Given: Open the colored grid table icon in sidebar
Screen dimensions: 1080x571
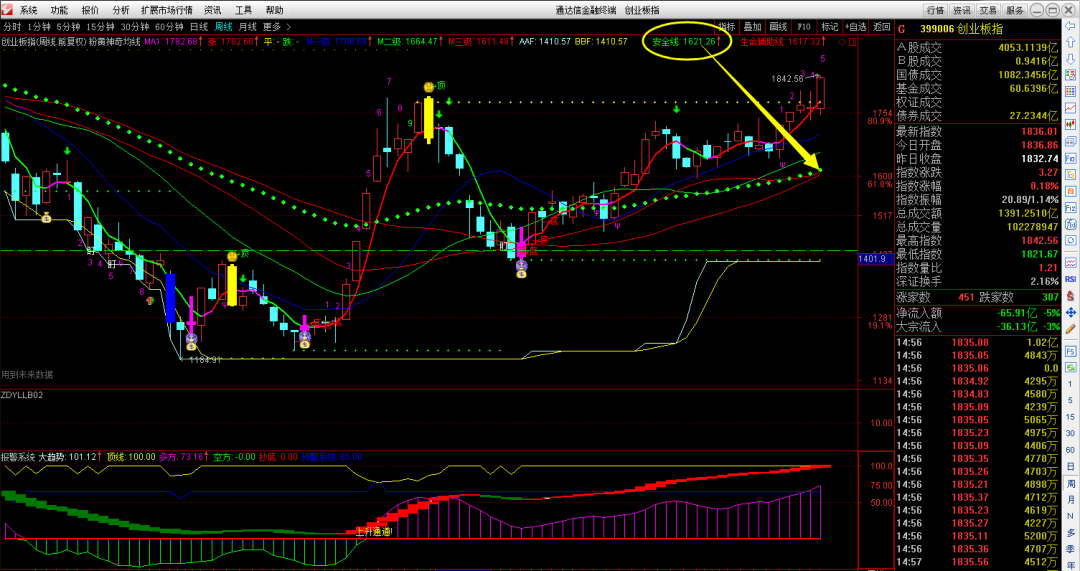Looking at the screenshot, I should tap(1071, 92).
